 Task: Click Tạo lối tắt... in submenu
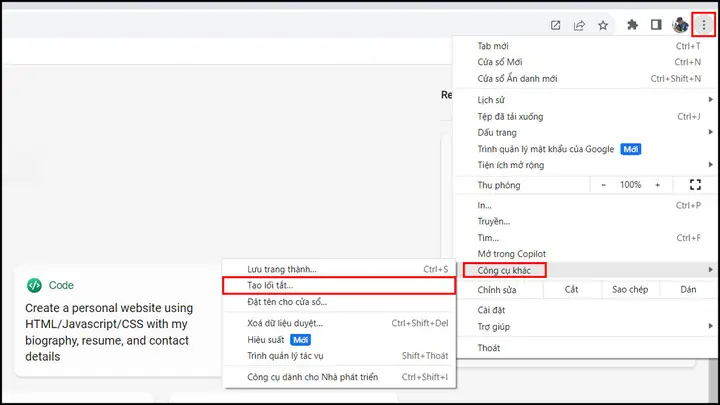coord(339,285)
